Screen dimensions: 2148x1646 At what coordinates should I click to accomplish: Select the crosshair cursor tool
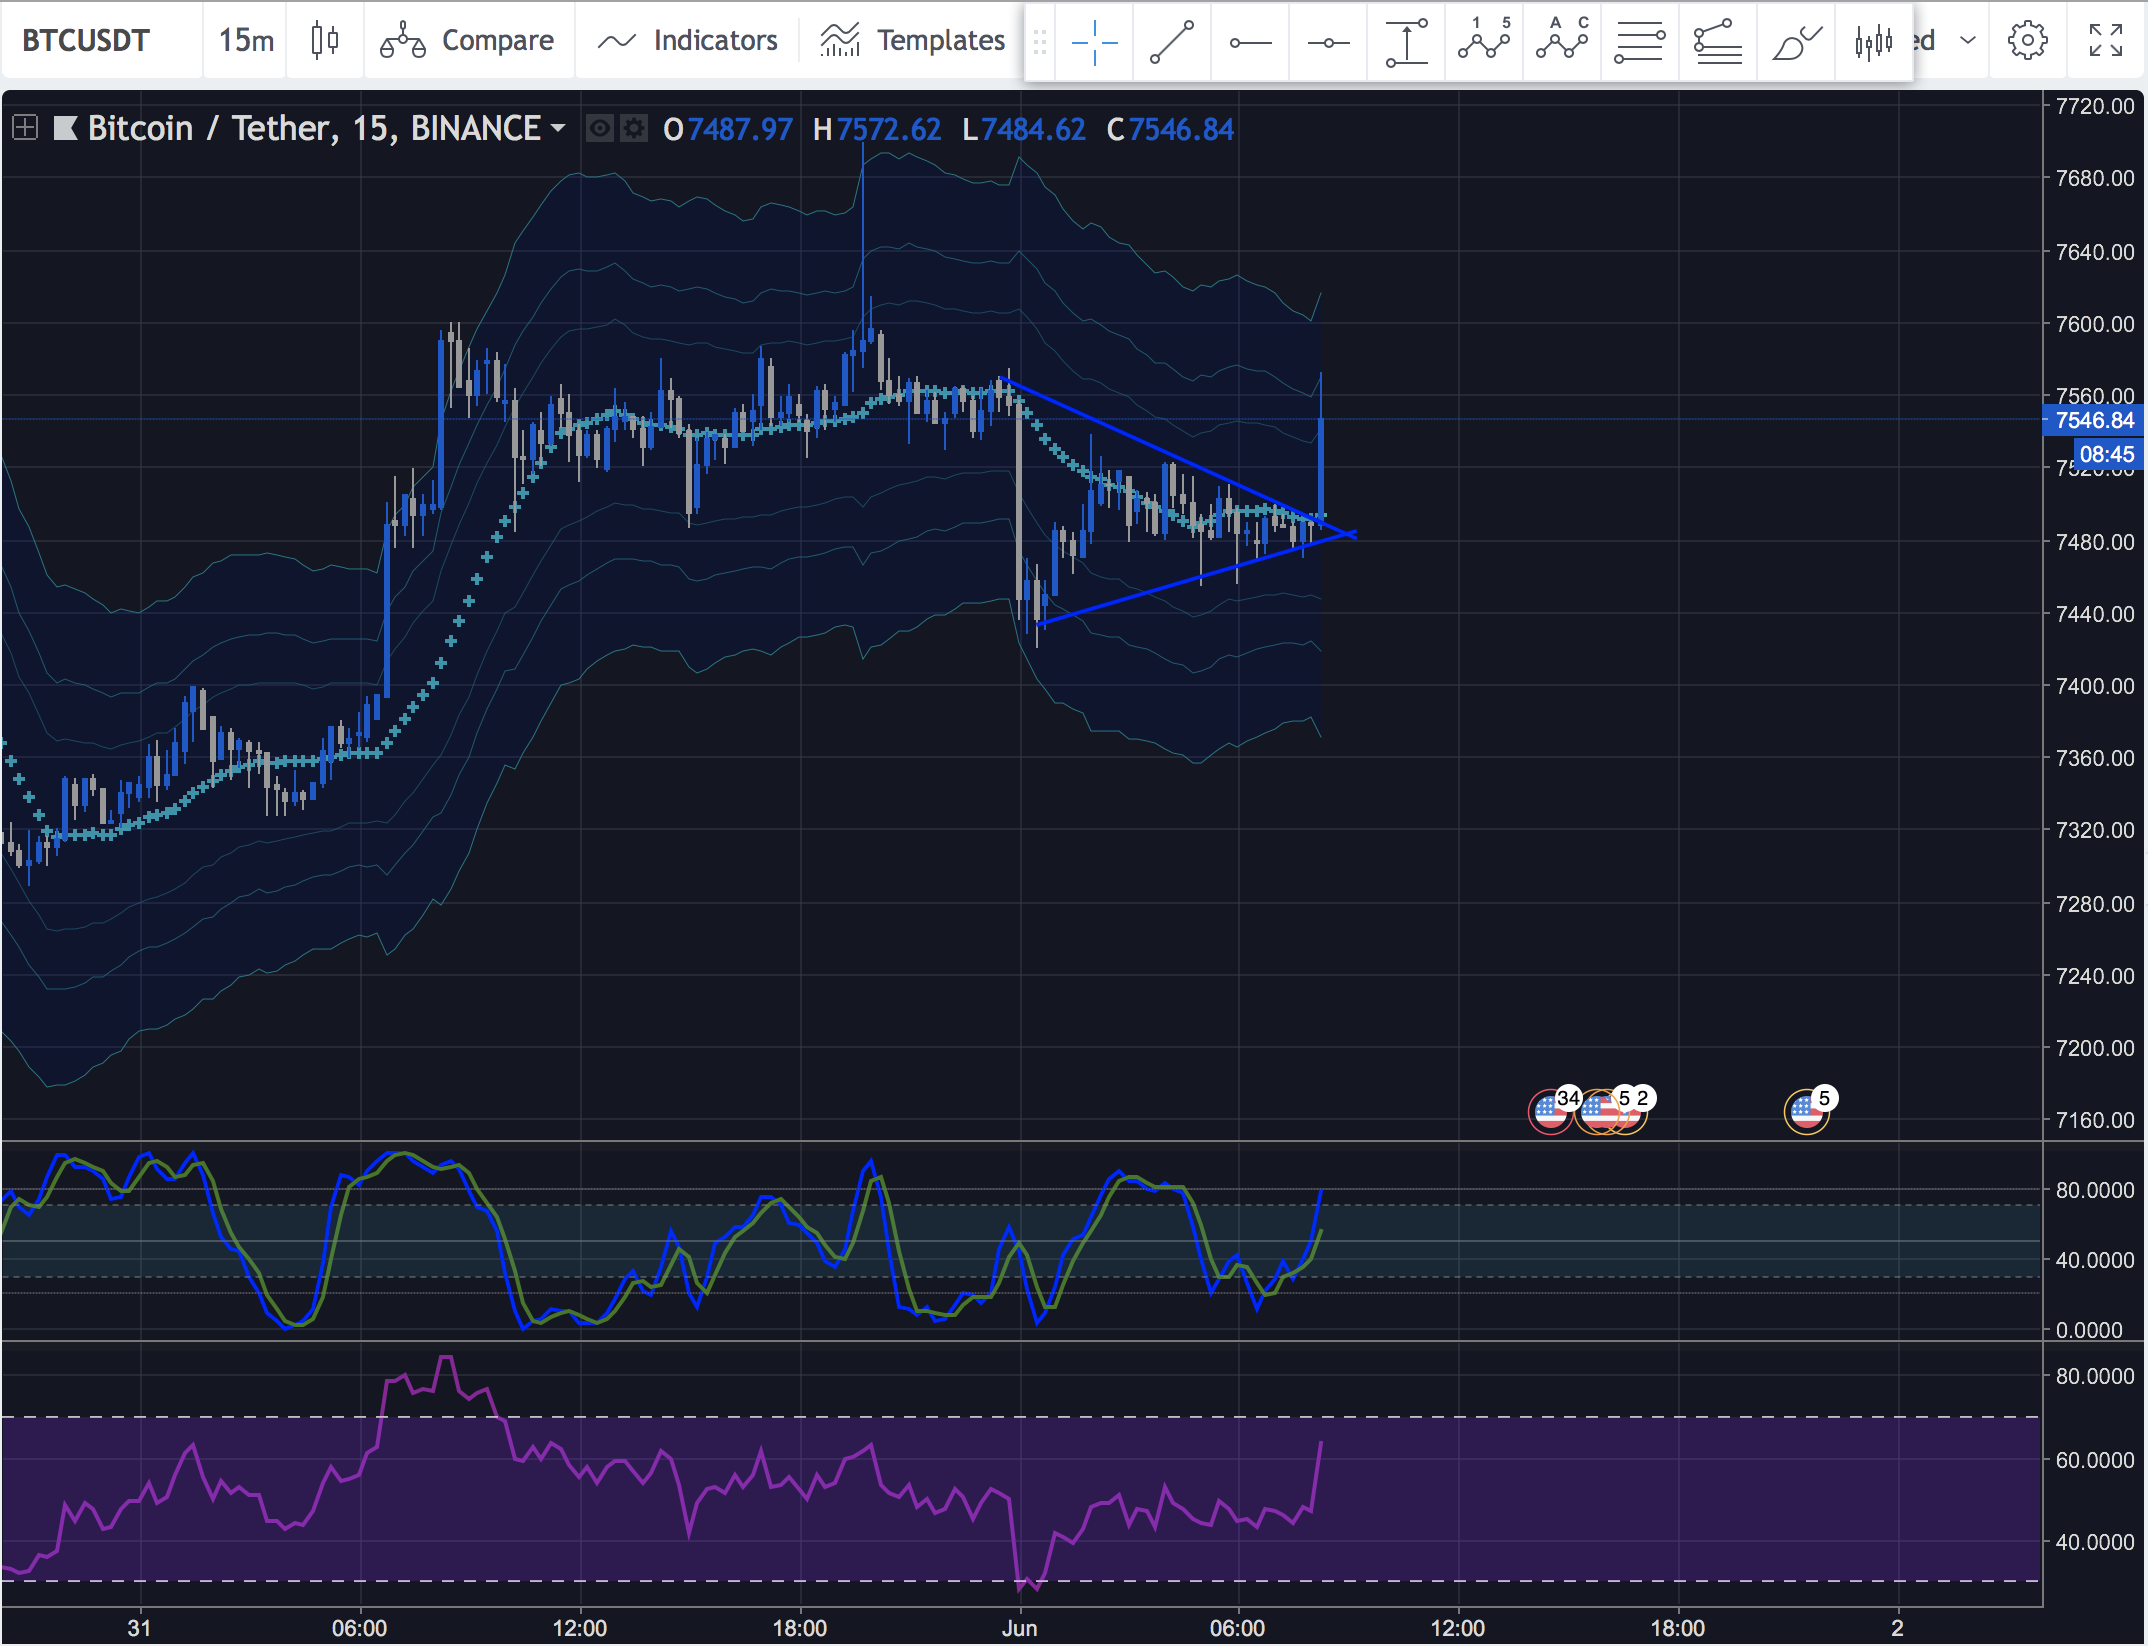[x=1094, y=42]
